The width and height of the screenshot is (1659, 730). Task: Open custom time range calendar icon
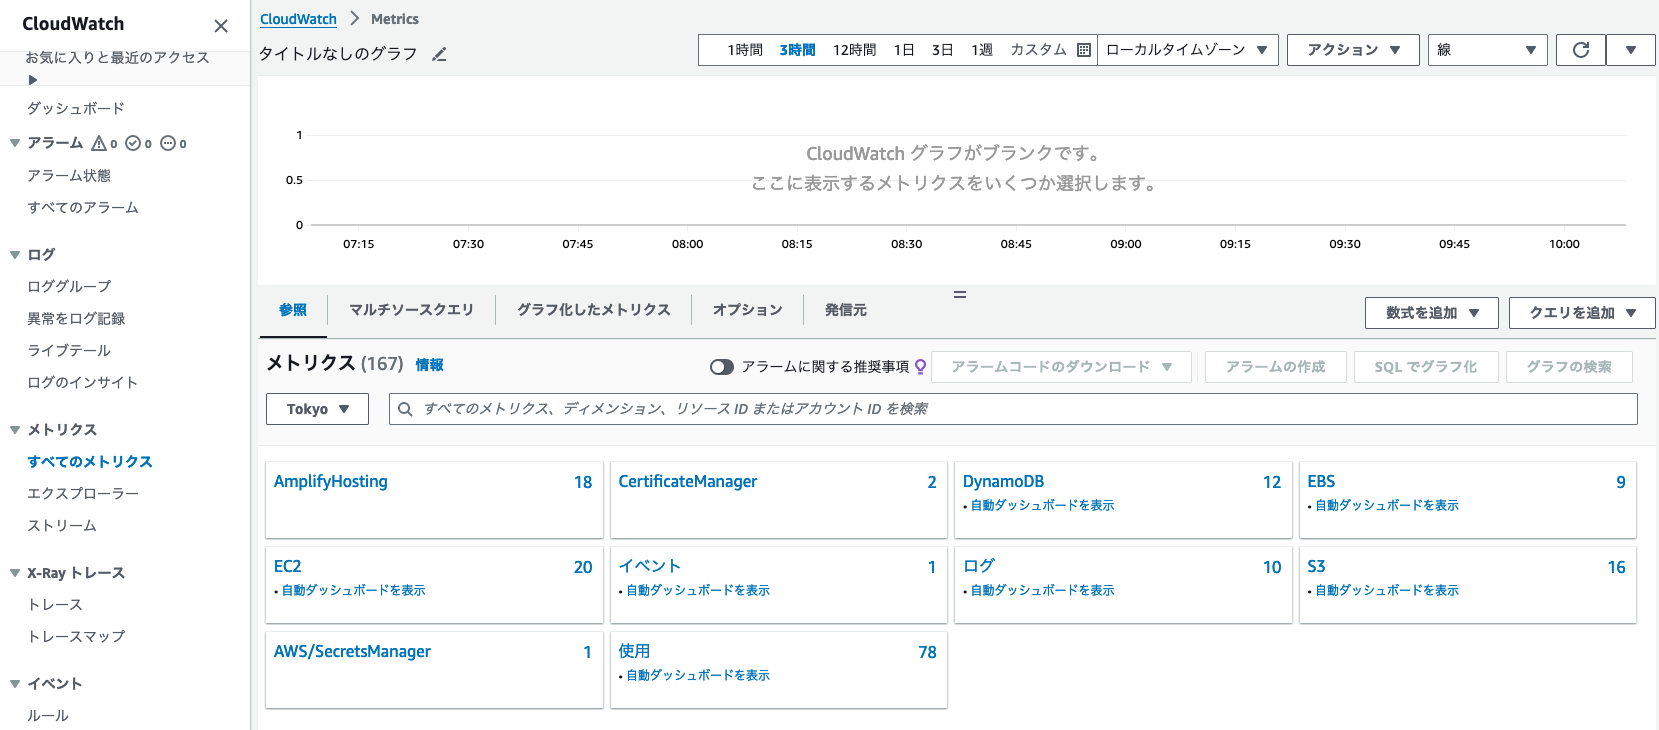1084,50
